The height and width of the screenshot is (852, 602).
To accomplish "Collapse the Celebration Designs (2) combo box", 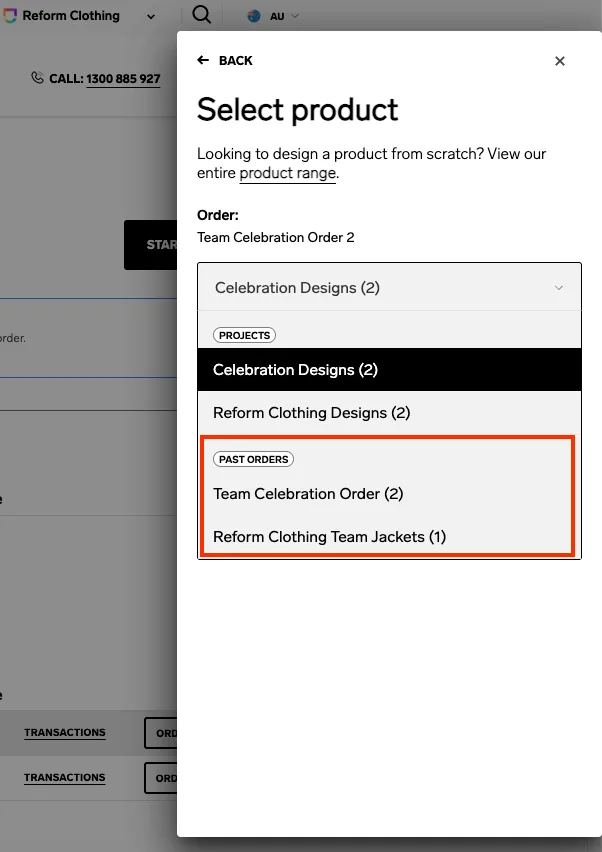I will click(x=390, y=287).
